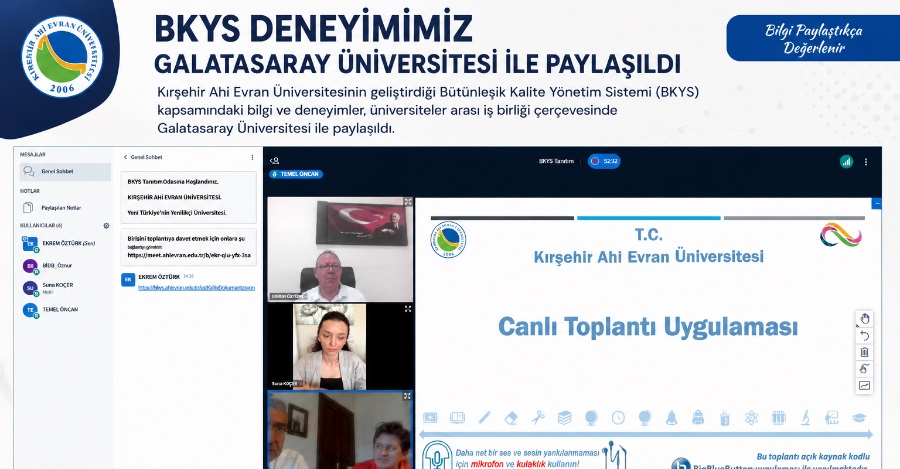Viewport: 900px width, 469px height.
Task: Click the 'Yeni Türkiye'nin Yenilikçi Üniversitesi' welcome line
Action: (x=177, y=212)
